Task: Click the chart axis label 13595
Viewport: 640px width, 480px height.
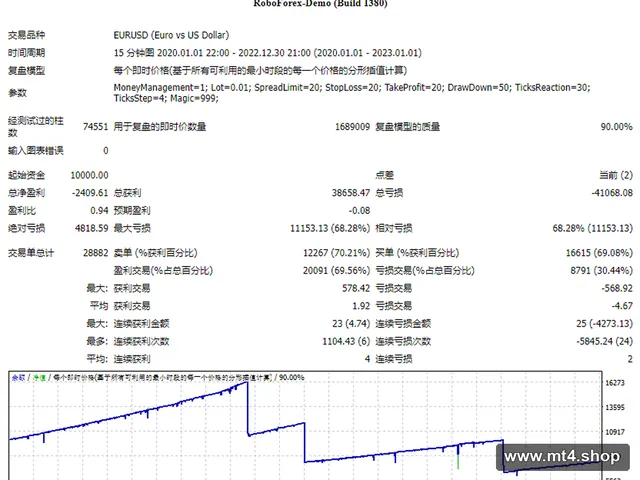Action: pos(615,407)
